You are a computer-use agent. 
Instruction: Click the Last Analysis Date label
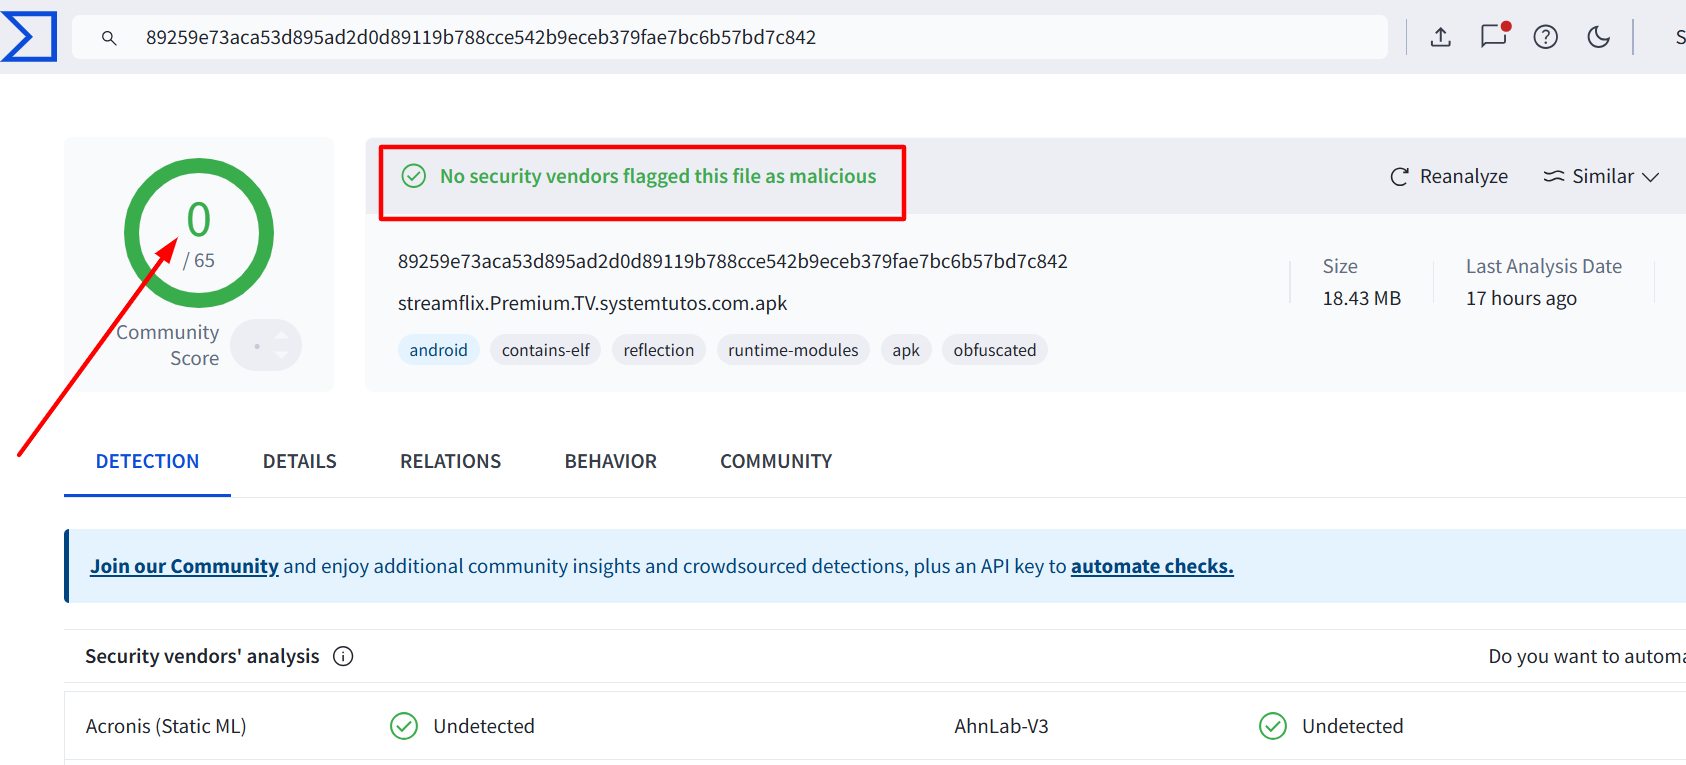tap(1544, 266)
